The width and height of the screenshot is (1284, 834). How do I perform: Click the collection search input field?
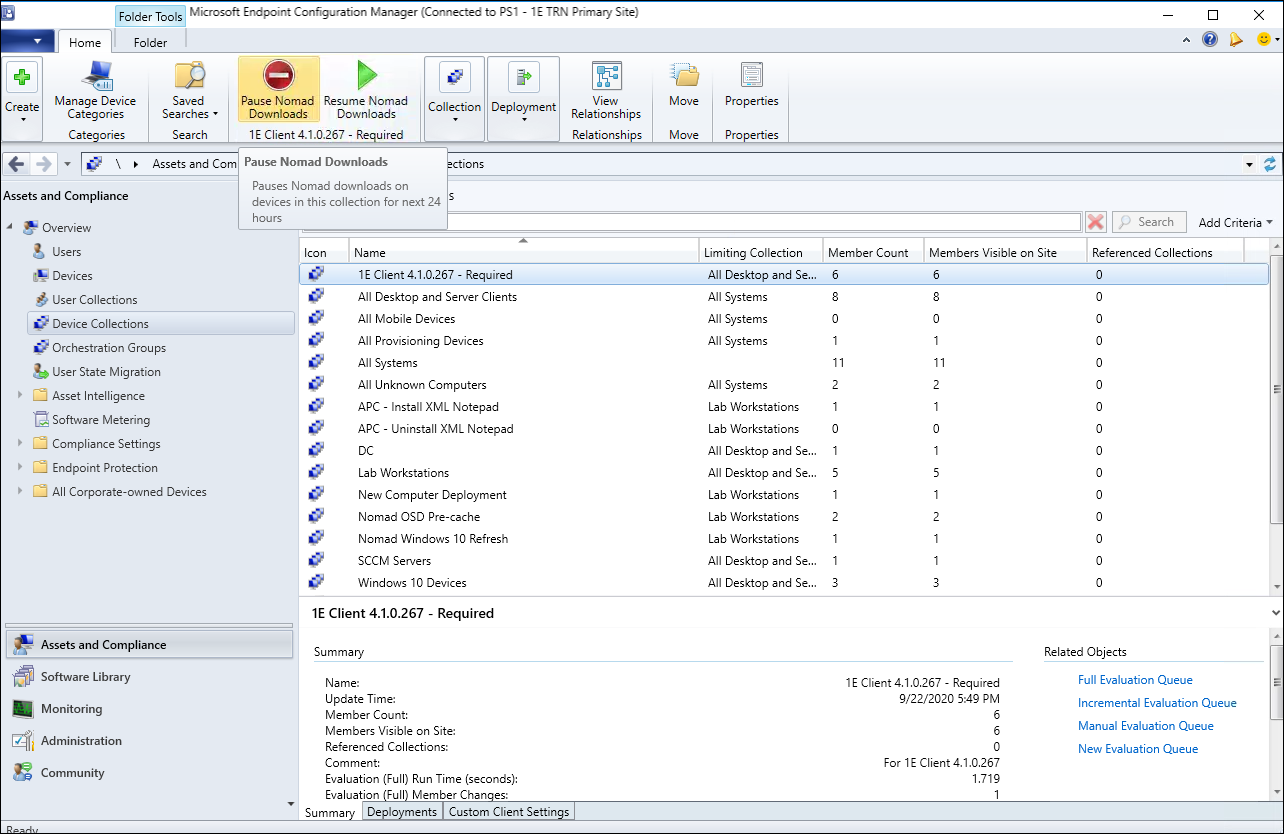click(760, 222)
